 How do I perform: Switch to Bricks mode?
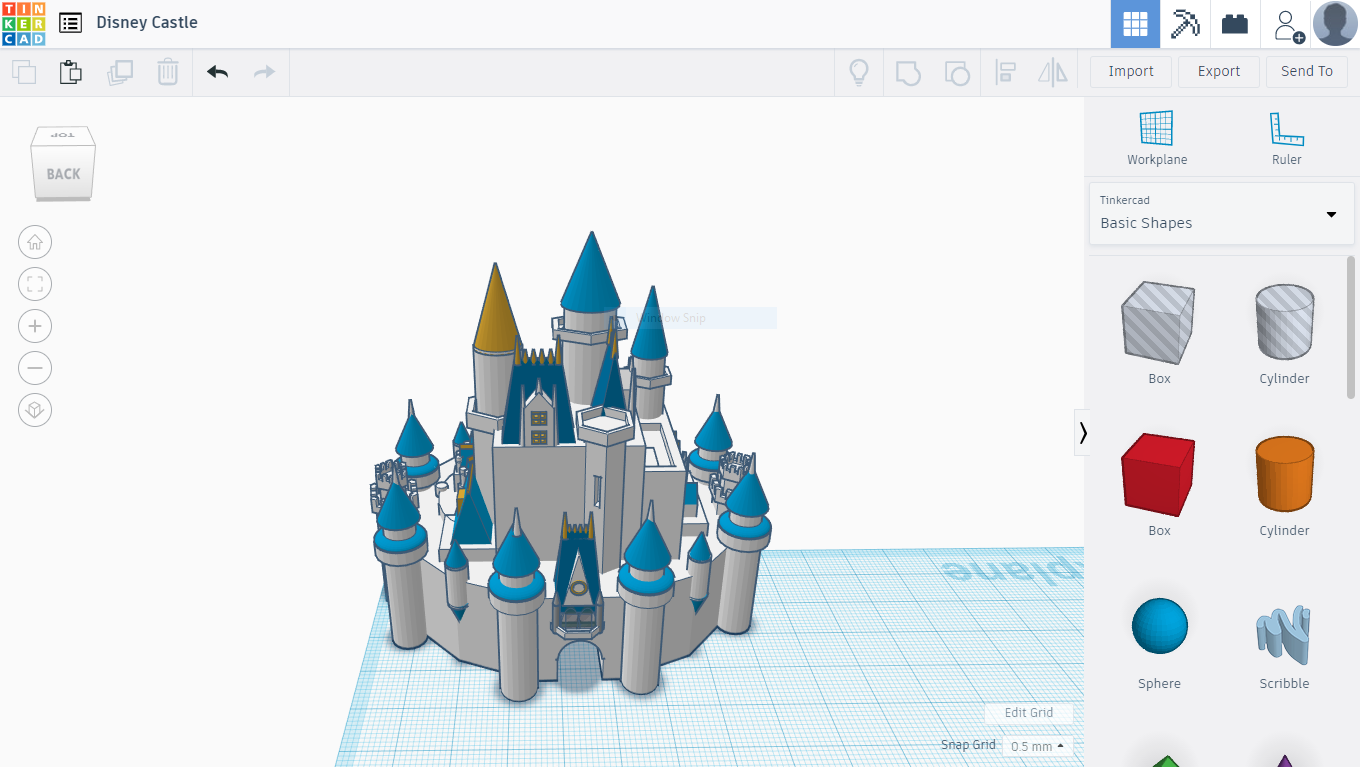tap(1235, 24)
